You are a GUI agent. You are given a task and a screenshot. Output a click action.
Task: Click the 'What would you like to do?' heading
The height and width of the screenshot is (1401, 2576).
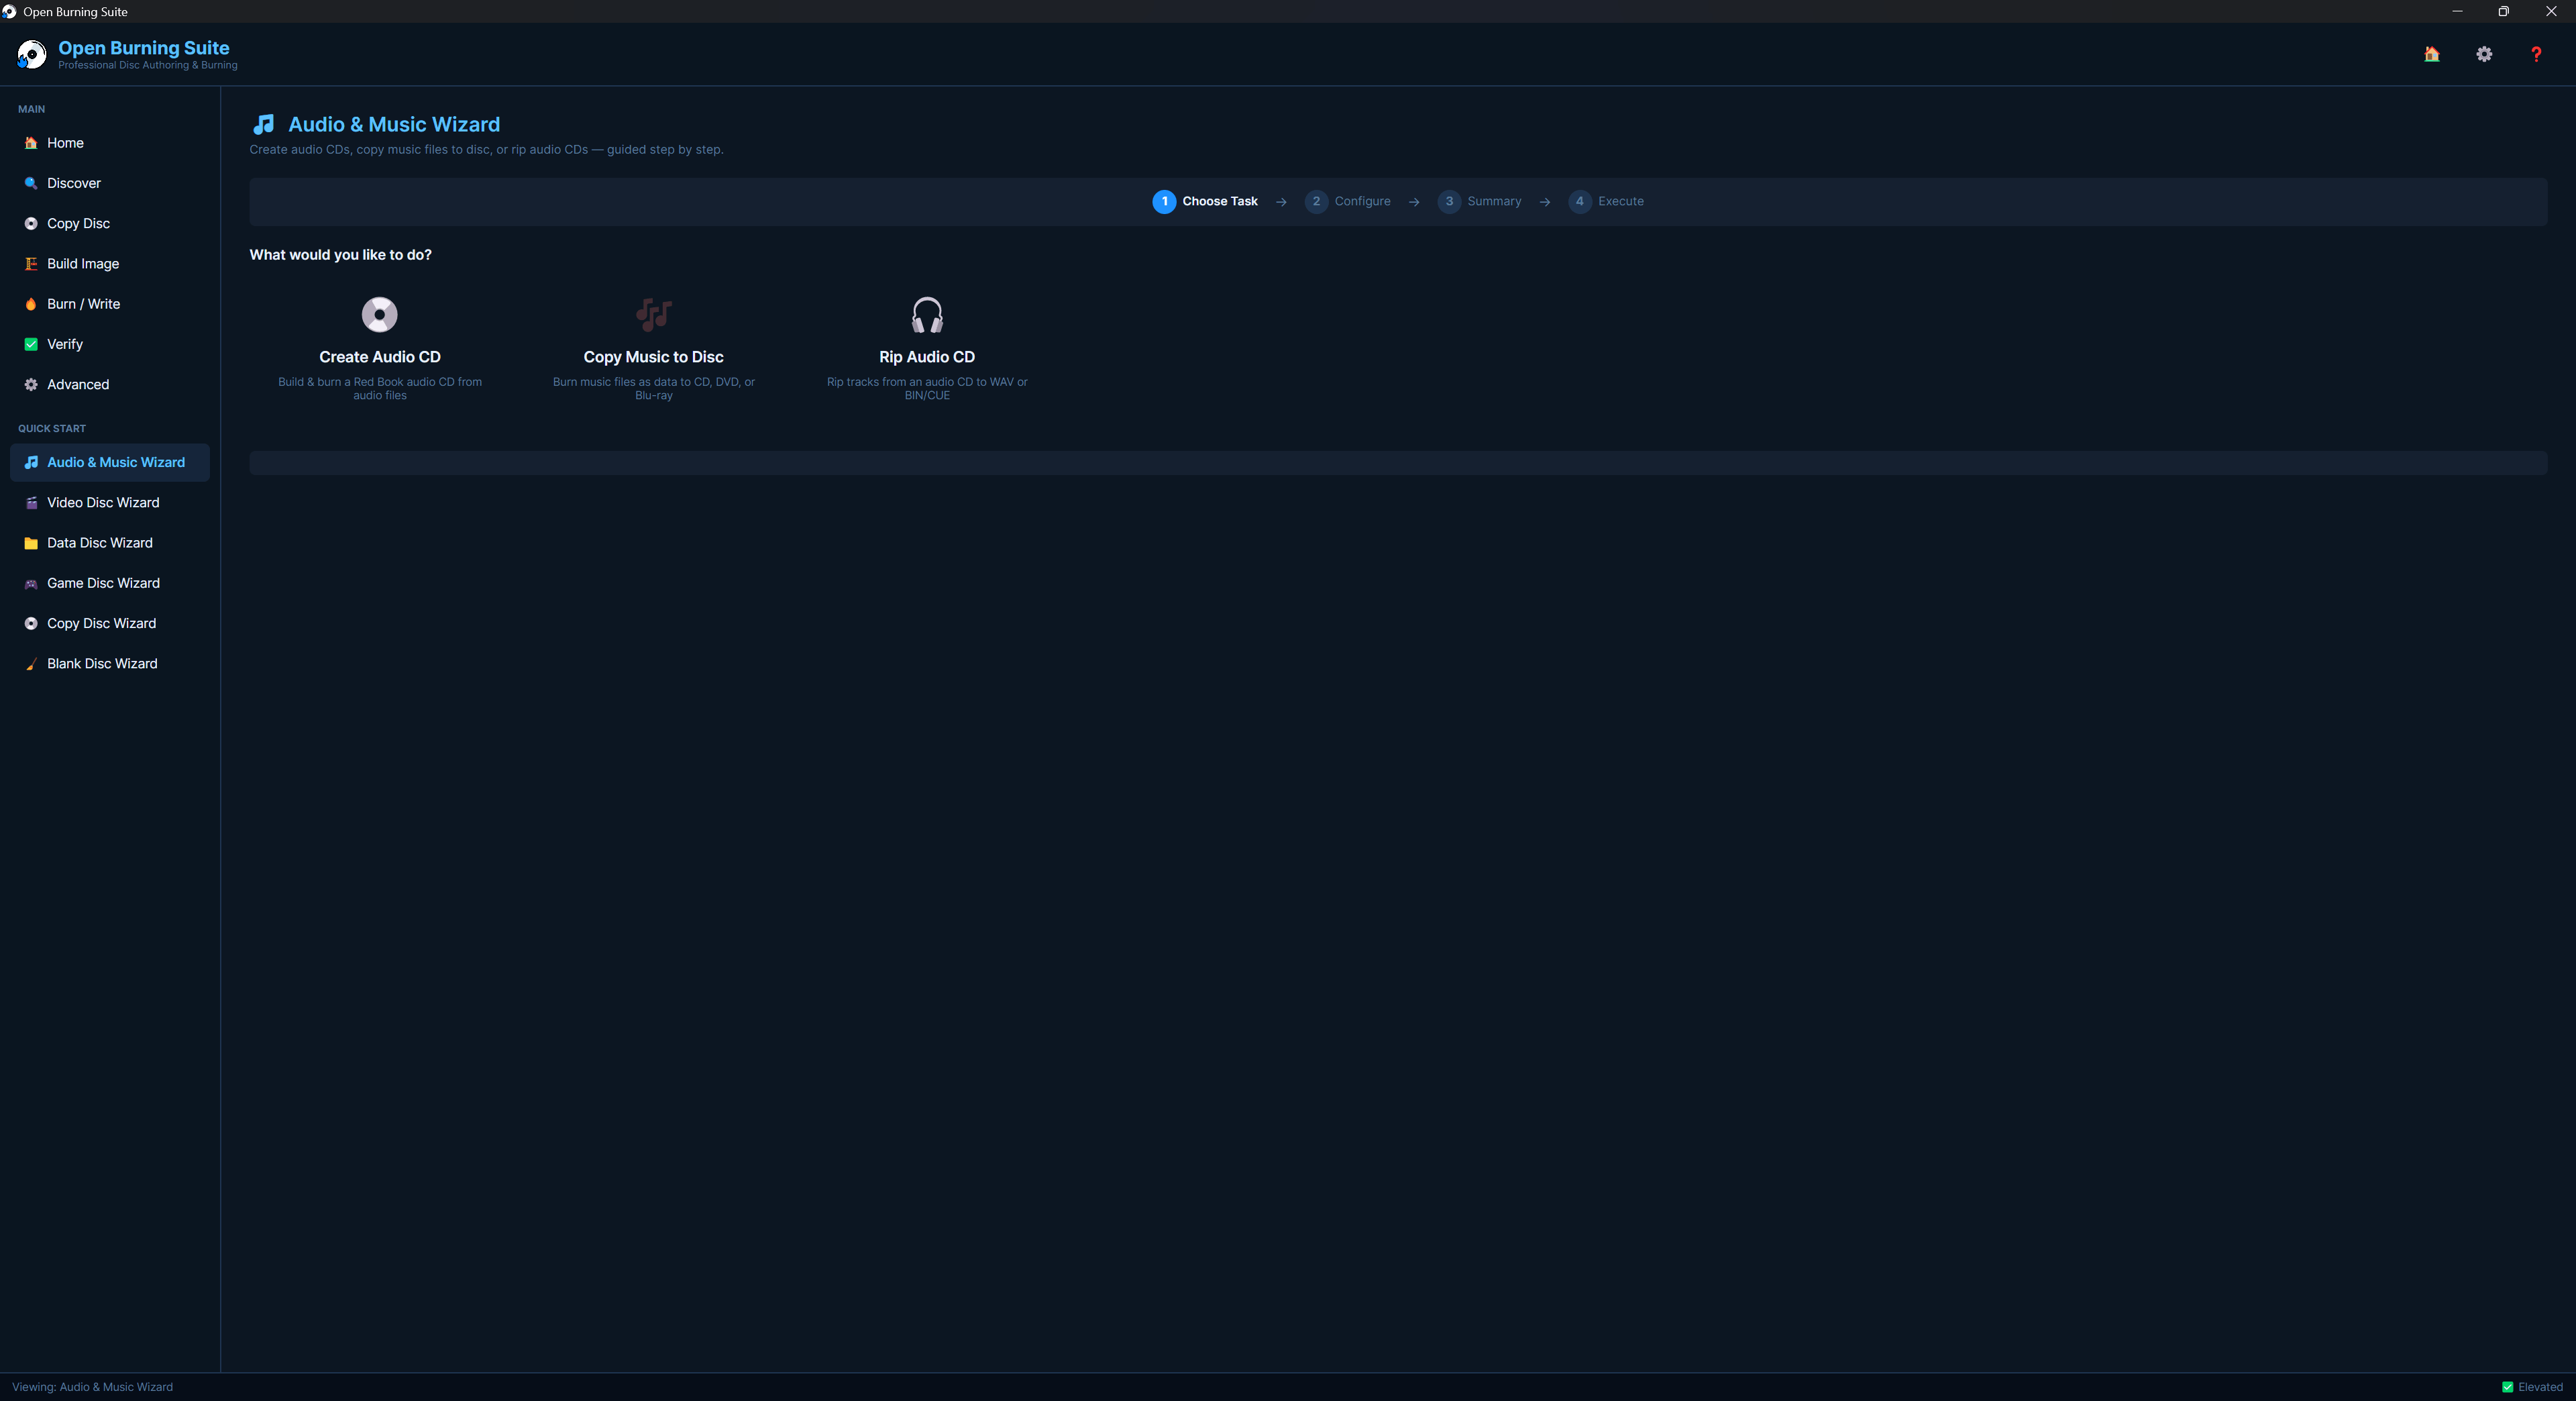pos(340,255)
